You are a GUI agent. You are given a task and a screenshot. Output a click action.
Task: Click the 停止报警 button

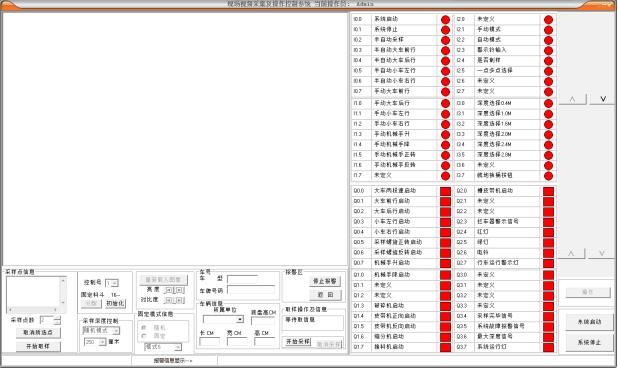(325, 281)
